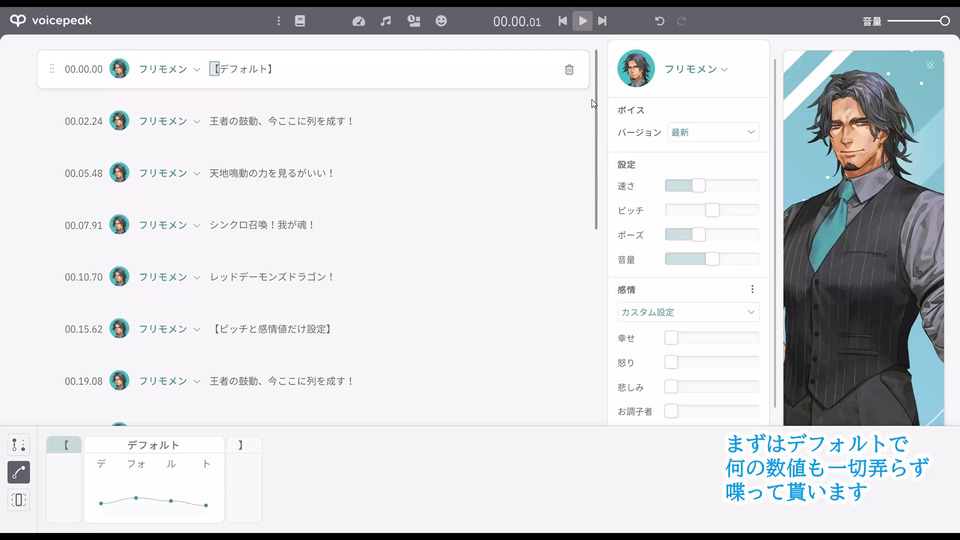Adjust the 幸せ emotion slider
The height and width of the screenshot is (540, 960).
[712, 338]
